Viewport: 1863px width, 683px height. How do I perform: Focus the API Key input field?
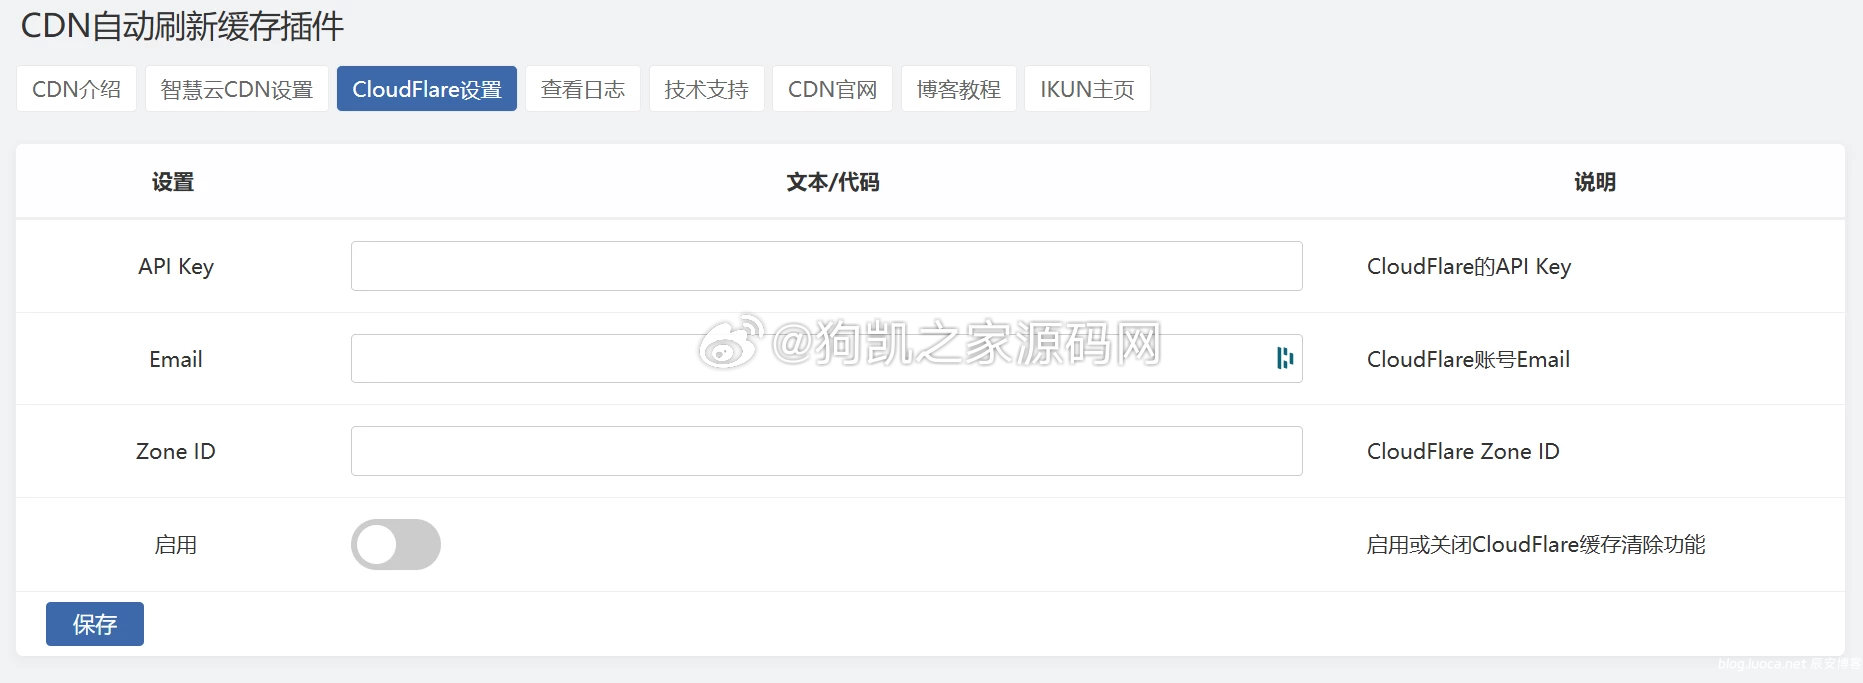coord(827,266)
